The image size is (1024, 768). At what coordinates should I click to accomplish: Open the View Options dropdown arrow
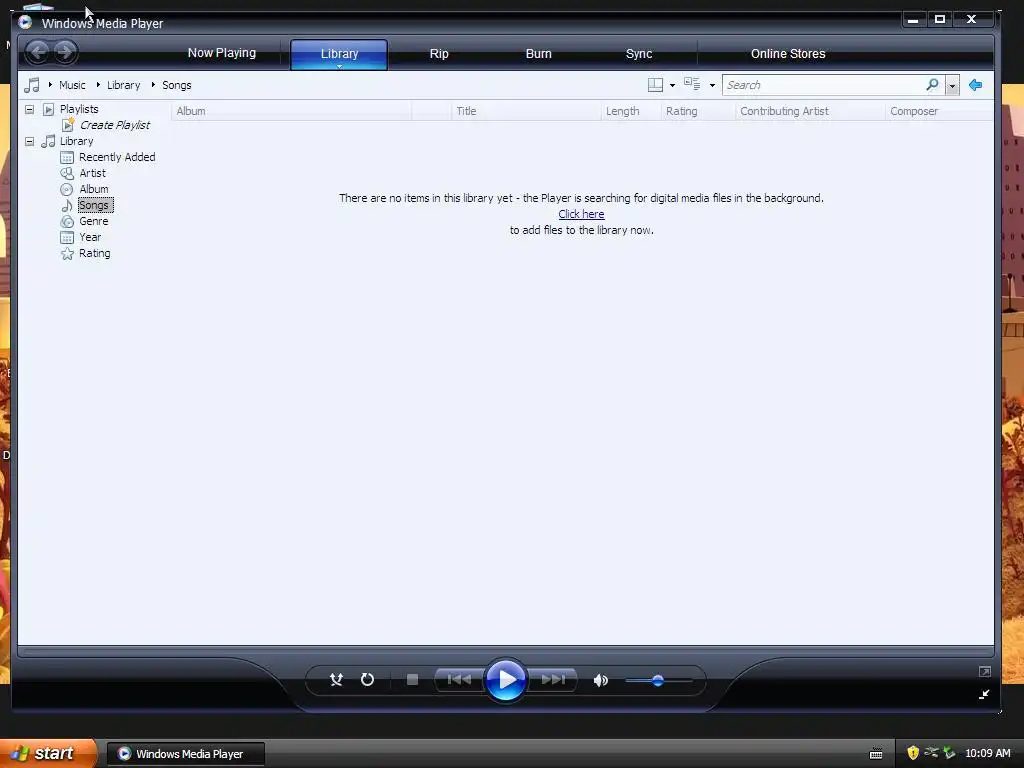click(712, 86)
